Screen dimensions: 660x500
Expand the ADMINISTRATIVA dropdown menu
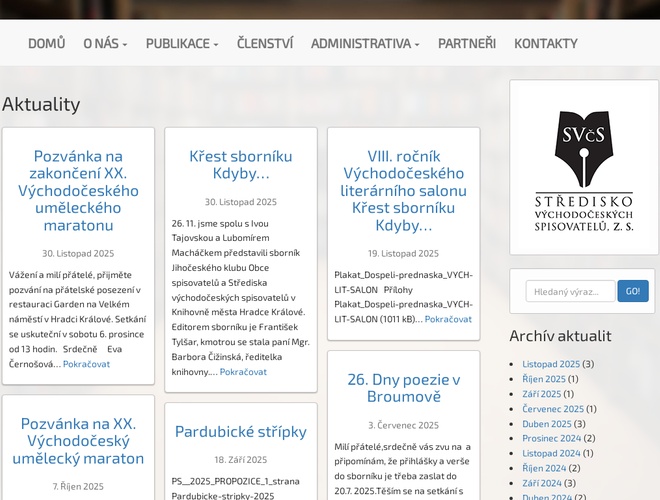pyautogui.click(x=365, y=43)
